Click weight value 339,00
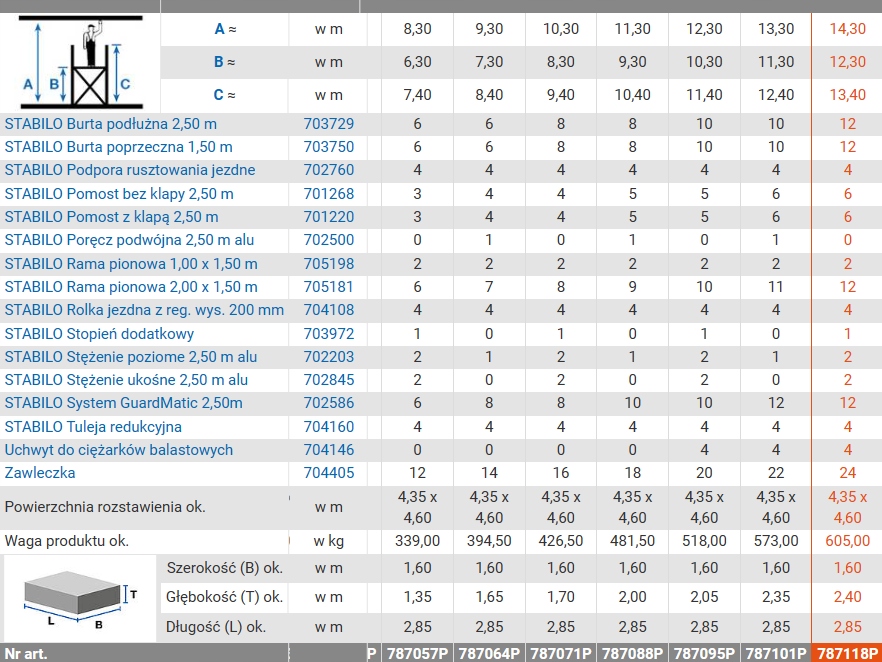This screenshot has height=662, width=882. coord(417,541)
